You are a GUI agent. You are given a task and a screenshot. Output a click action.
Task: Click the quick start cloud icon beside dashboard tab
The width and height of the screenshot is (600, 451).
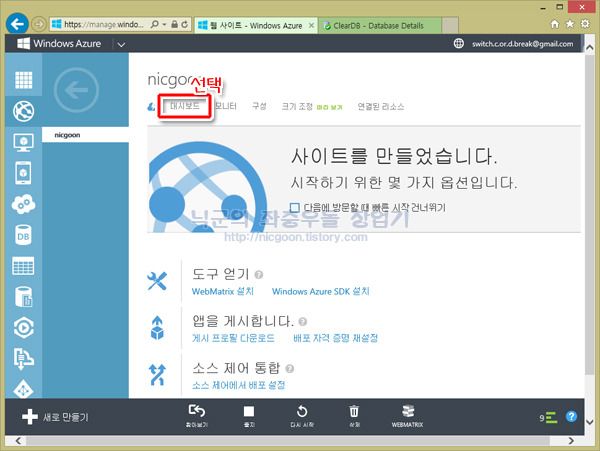[152, 107]
